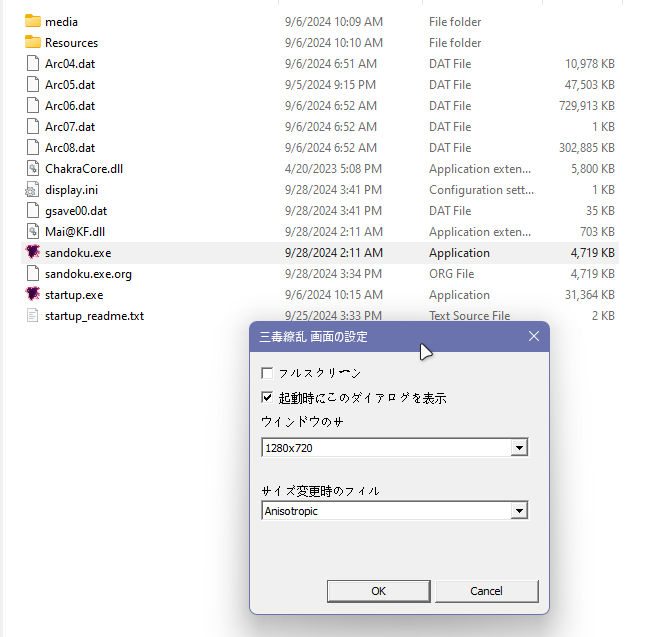Click the Arc06.dat file name

70,106
